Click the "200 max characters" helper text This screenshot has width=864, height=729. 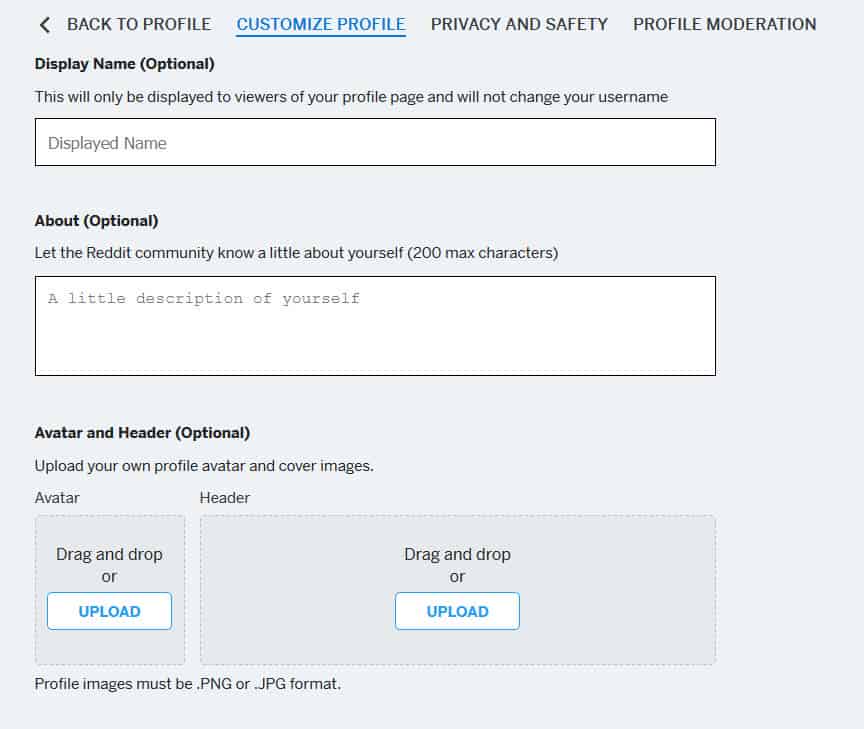(482, 253)
